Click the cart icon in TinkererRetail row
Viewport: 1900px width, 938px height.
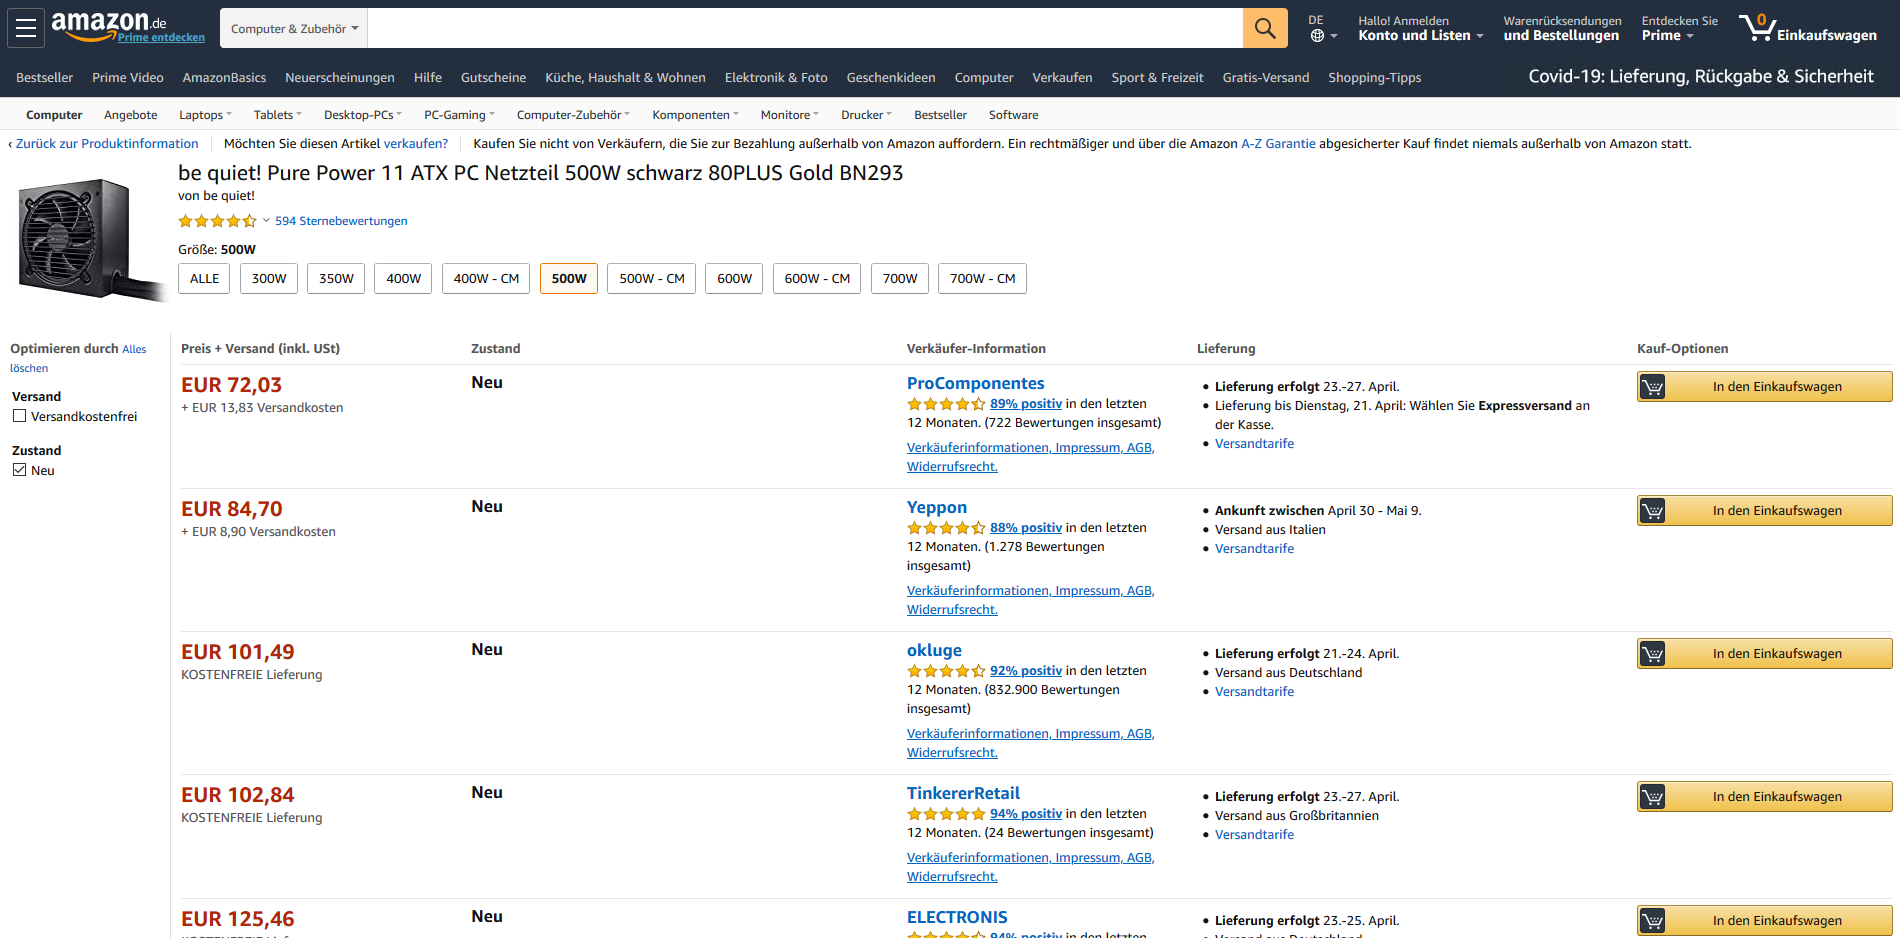pyautogui.click(x=1653, y=797)
